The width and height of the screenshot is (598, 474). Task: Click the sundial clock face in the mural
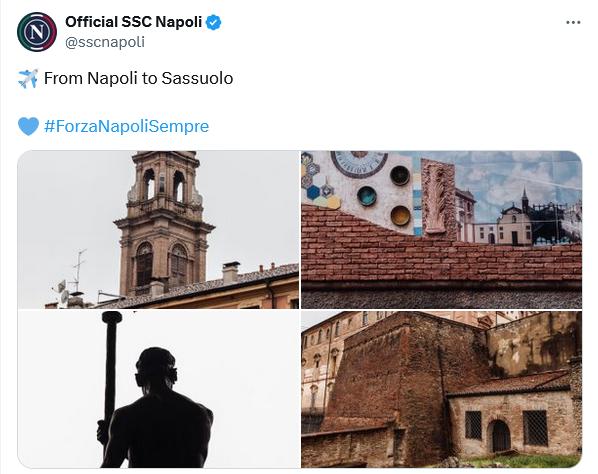(359, 163)
